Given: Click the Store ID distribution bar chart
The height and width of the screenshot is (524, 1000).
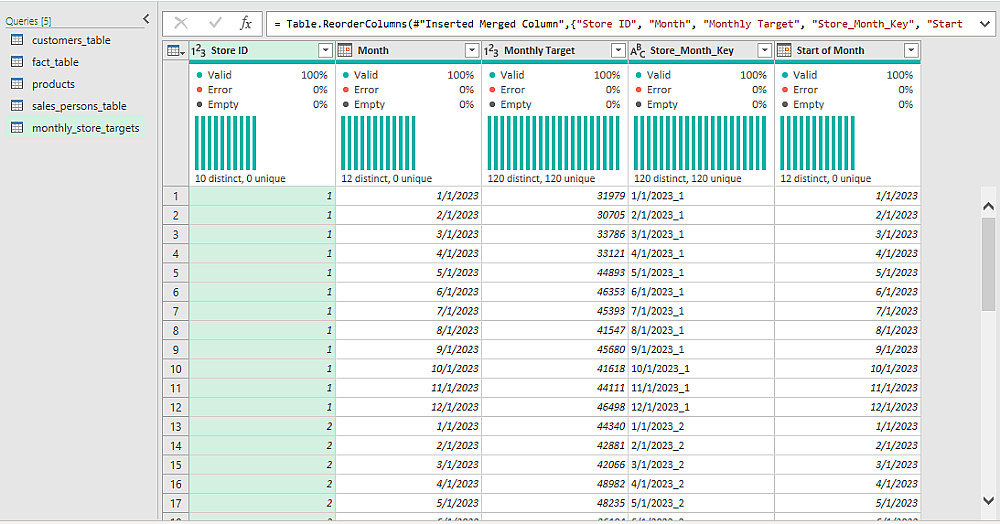Looking at the screenshot, I should 226,143.
